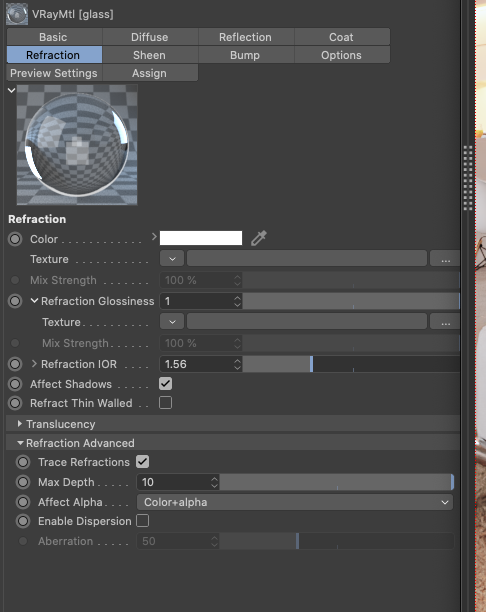The height and width of the screenshot is (612, 486).
Task: Enable the Refract Thin Walled checkbox
Action: [x=166, y=403]
